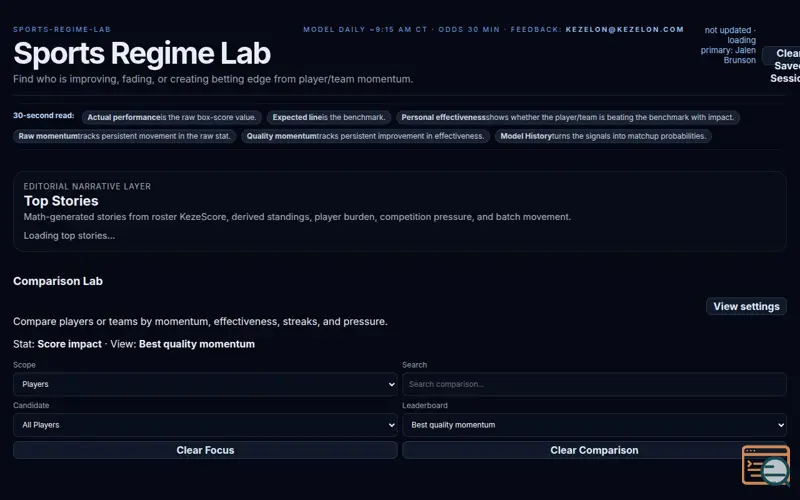Viewport: 800px width, 500px height.
Task: Click the Personal effectiveness definition chip
Action: coord(567,117)
